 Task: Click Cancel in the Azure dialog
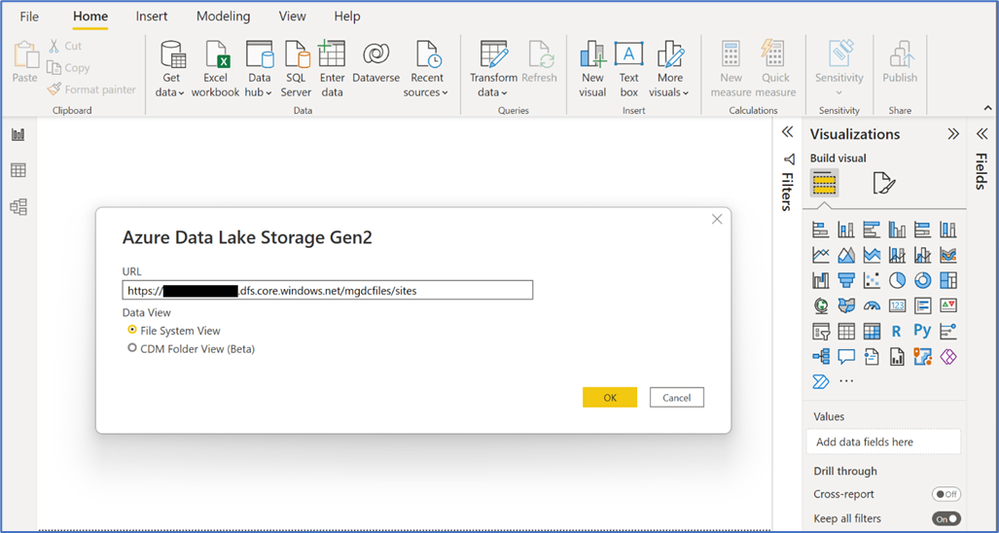click(677, 397)
